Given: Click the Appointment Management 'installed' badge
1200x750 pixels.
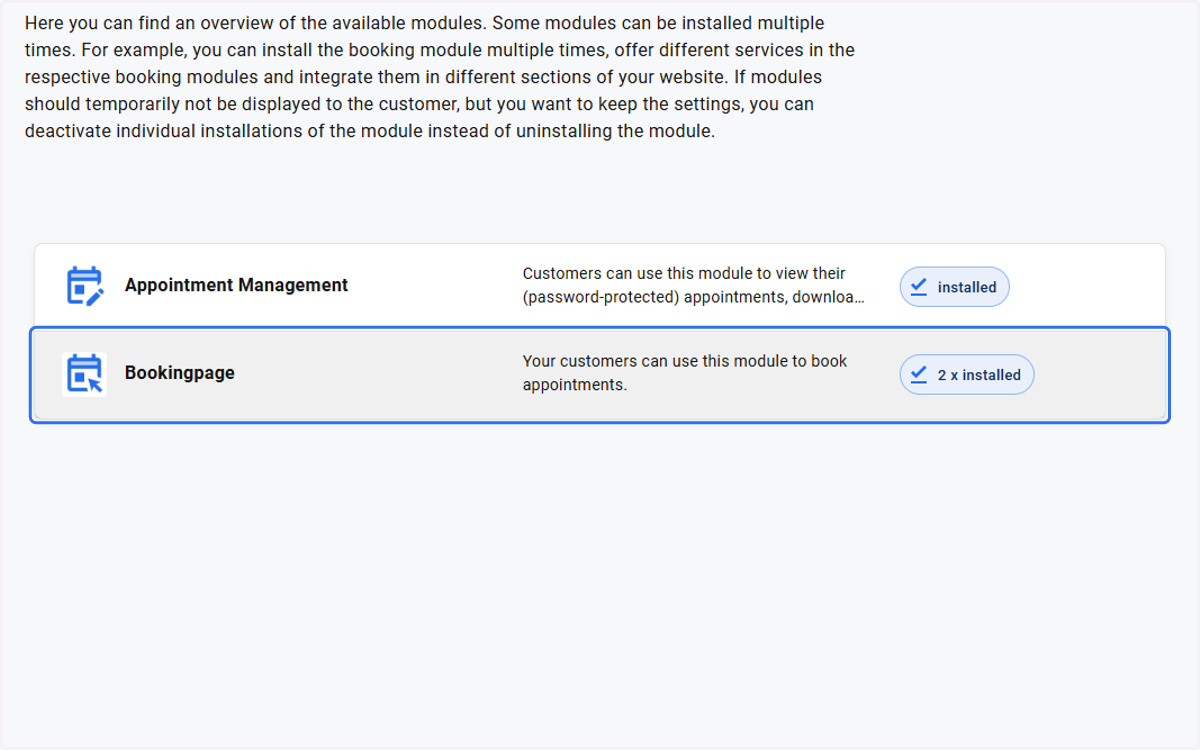Looking at the screenshot, I should click(954, 287).
